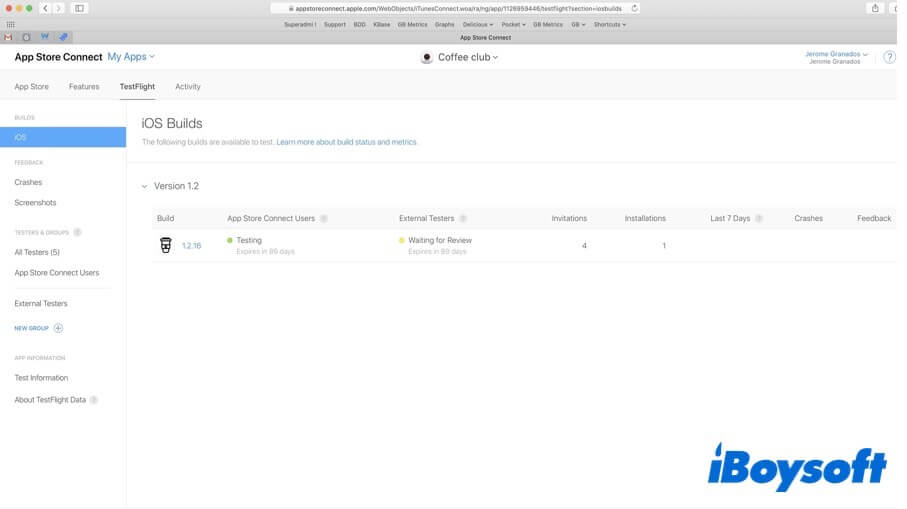Open the Support bookmark

pos(334,24)
